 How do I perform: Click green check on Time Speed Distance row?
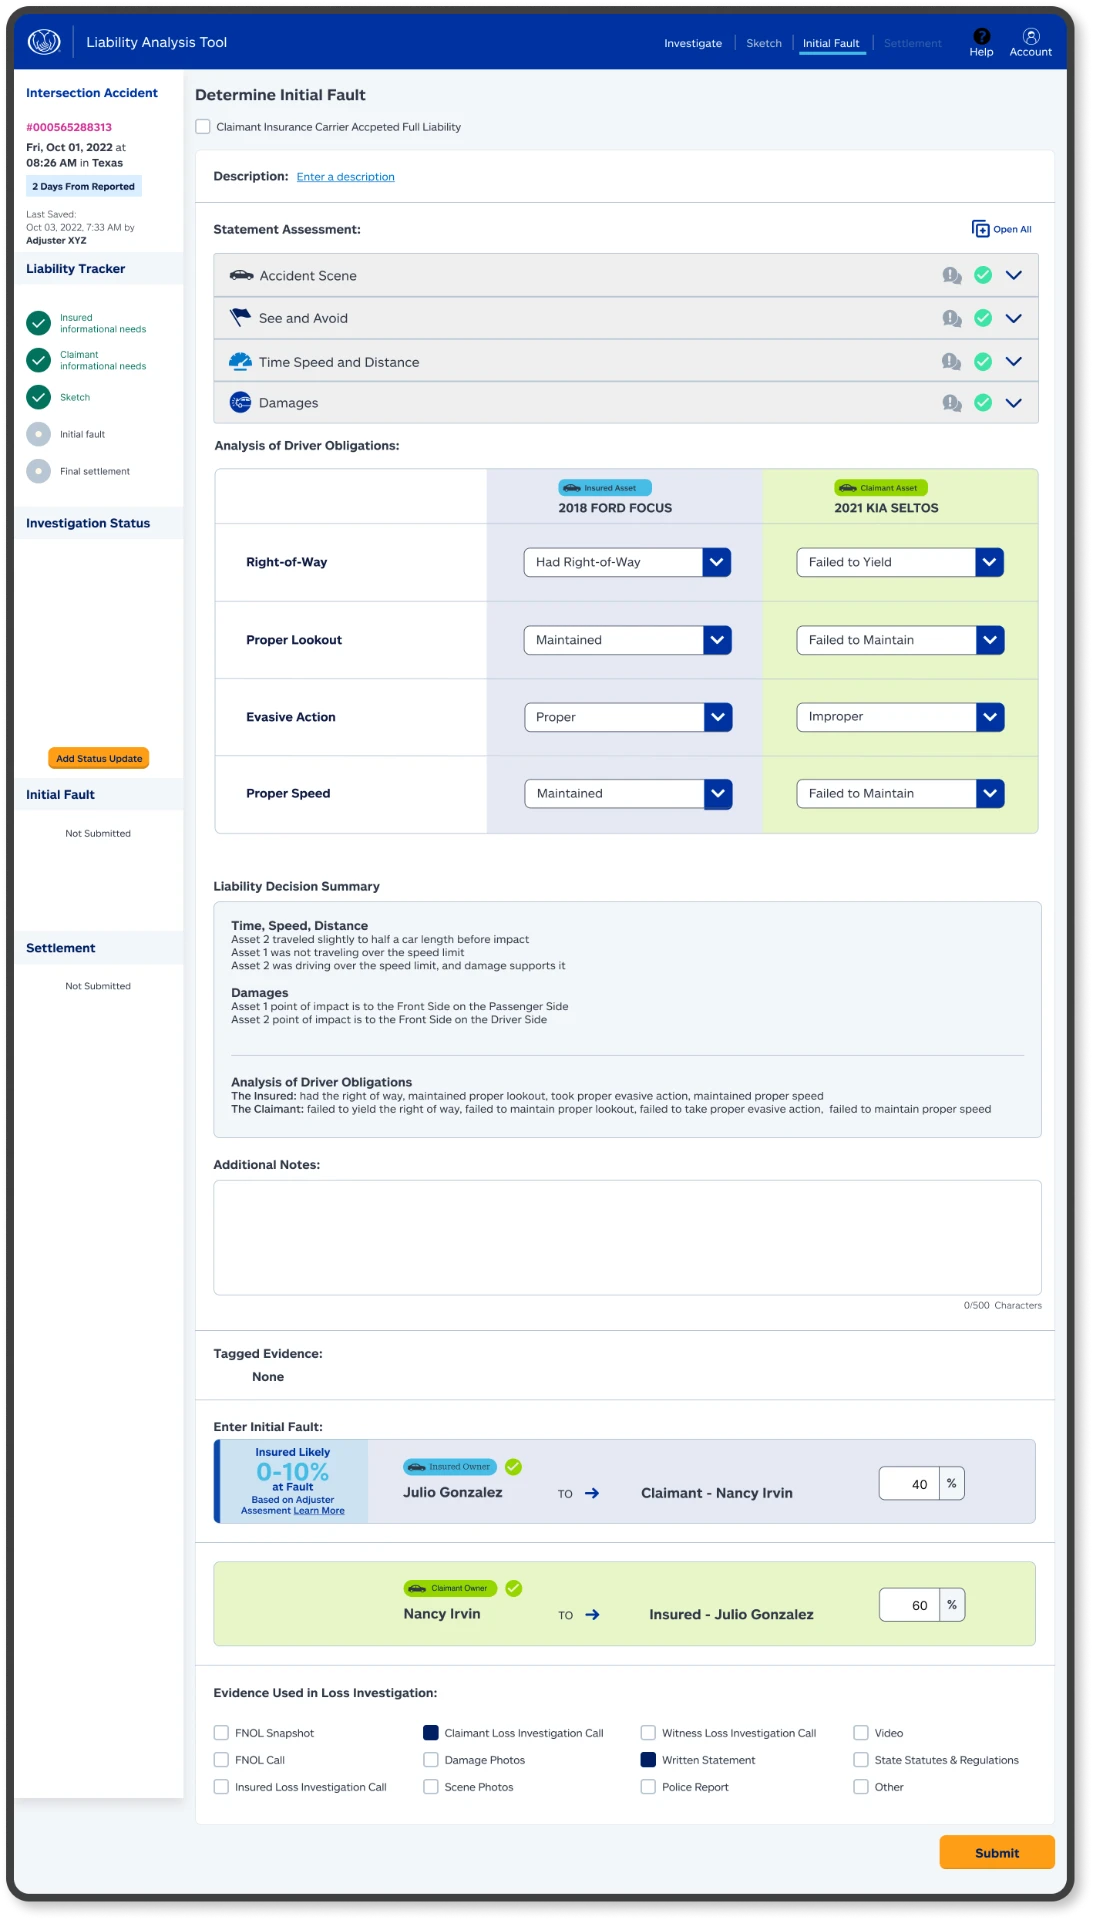(983, 361)
